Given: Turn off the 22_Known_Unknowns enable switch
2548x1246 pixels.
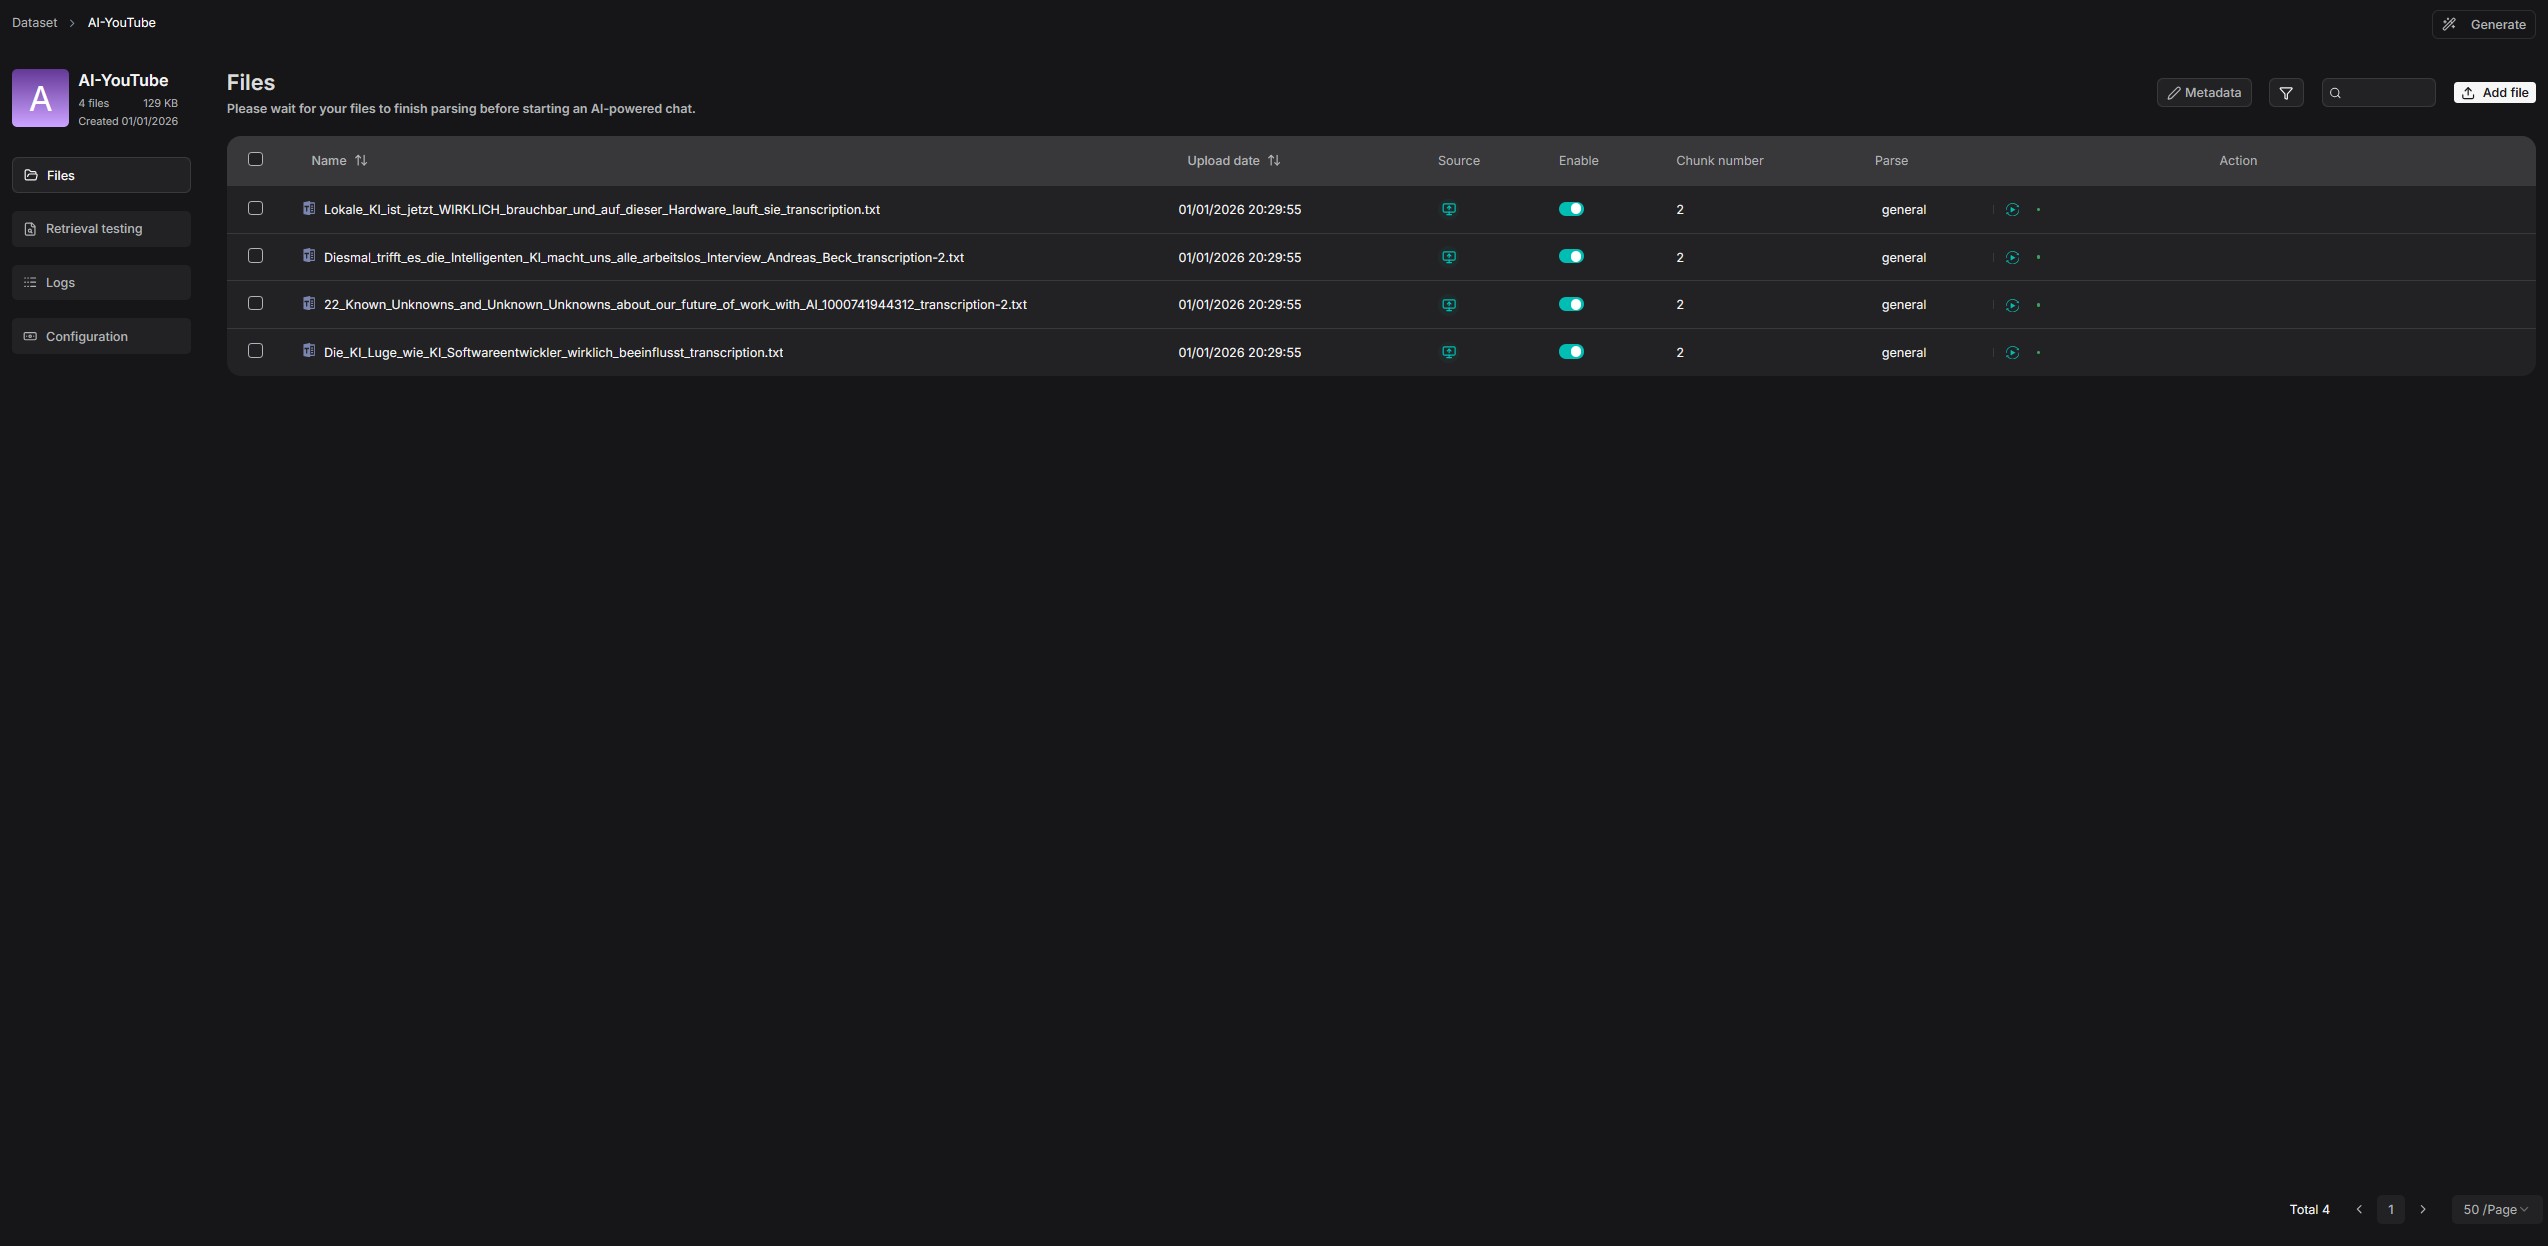Looking at the screenshot, I should click(1570, 304).
